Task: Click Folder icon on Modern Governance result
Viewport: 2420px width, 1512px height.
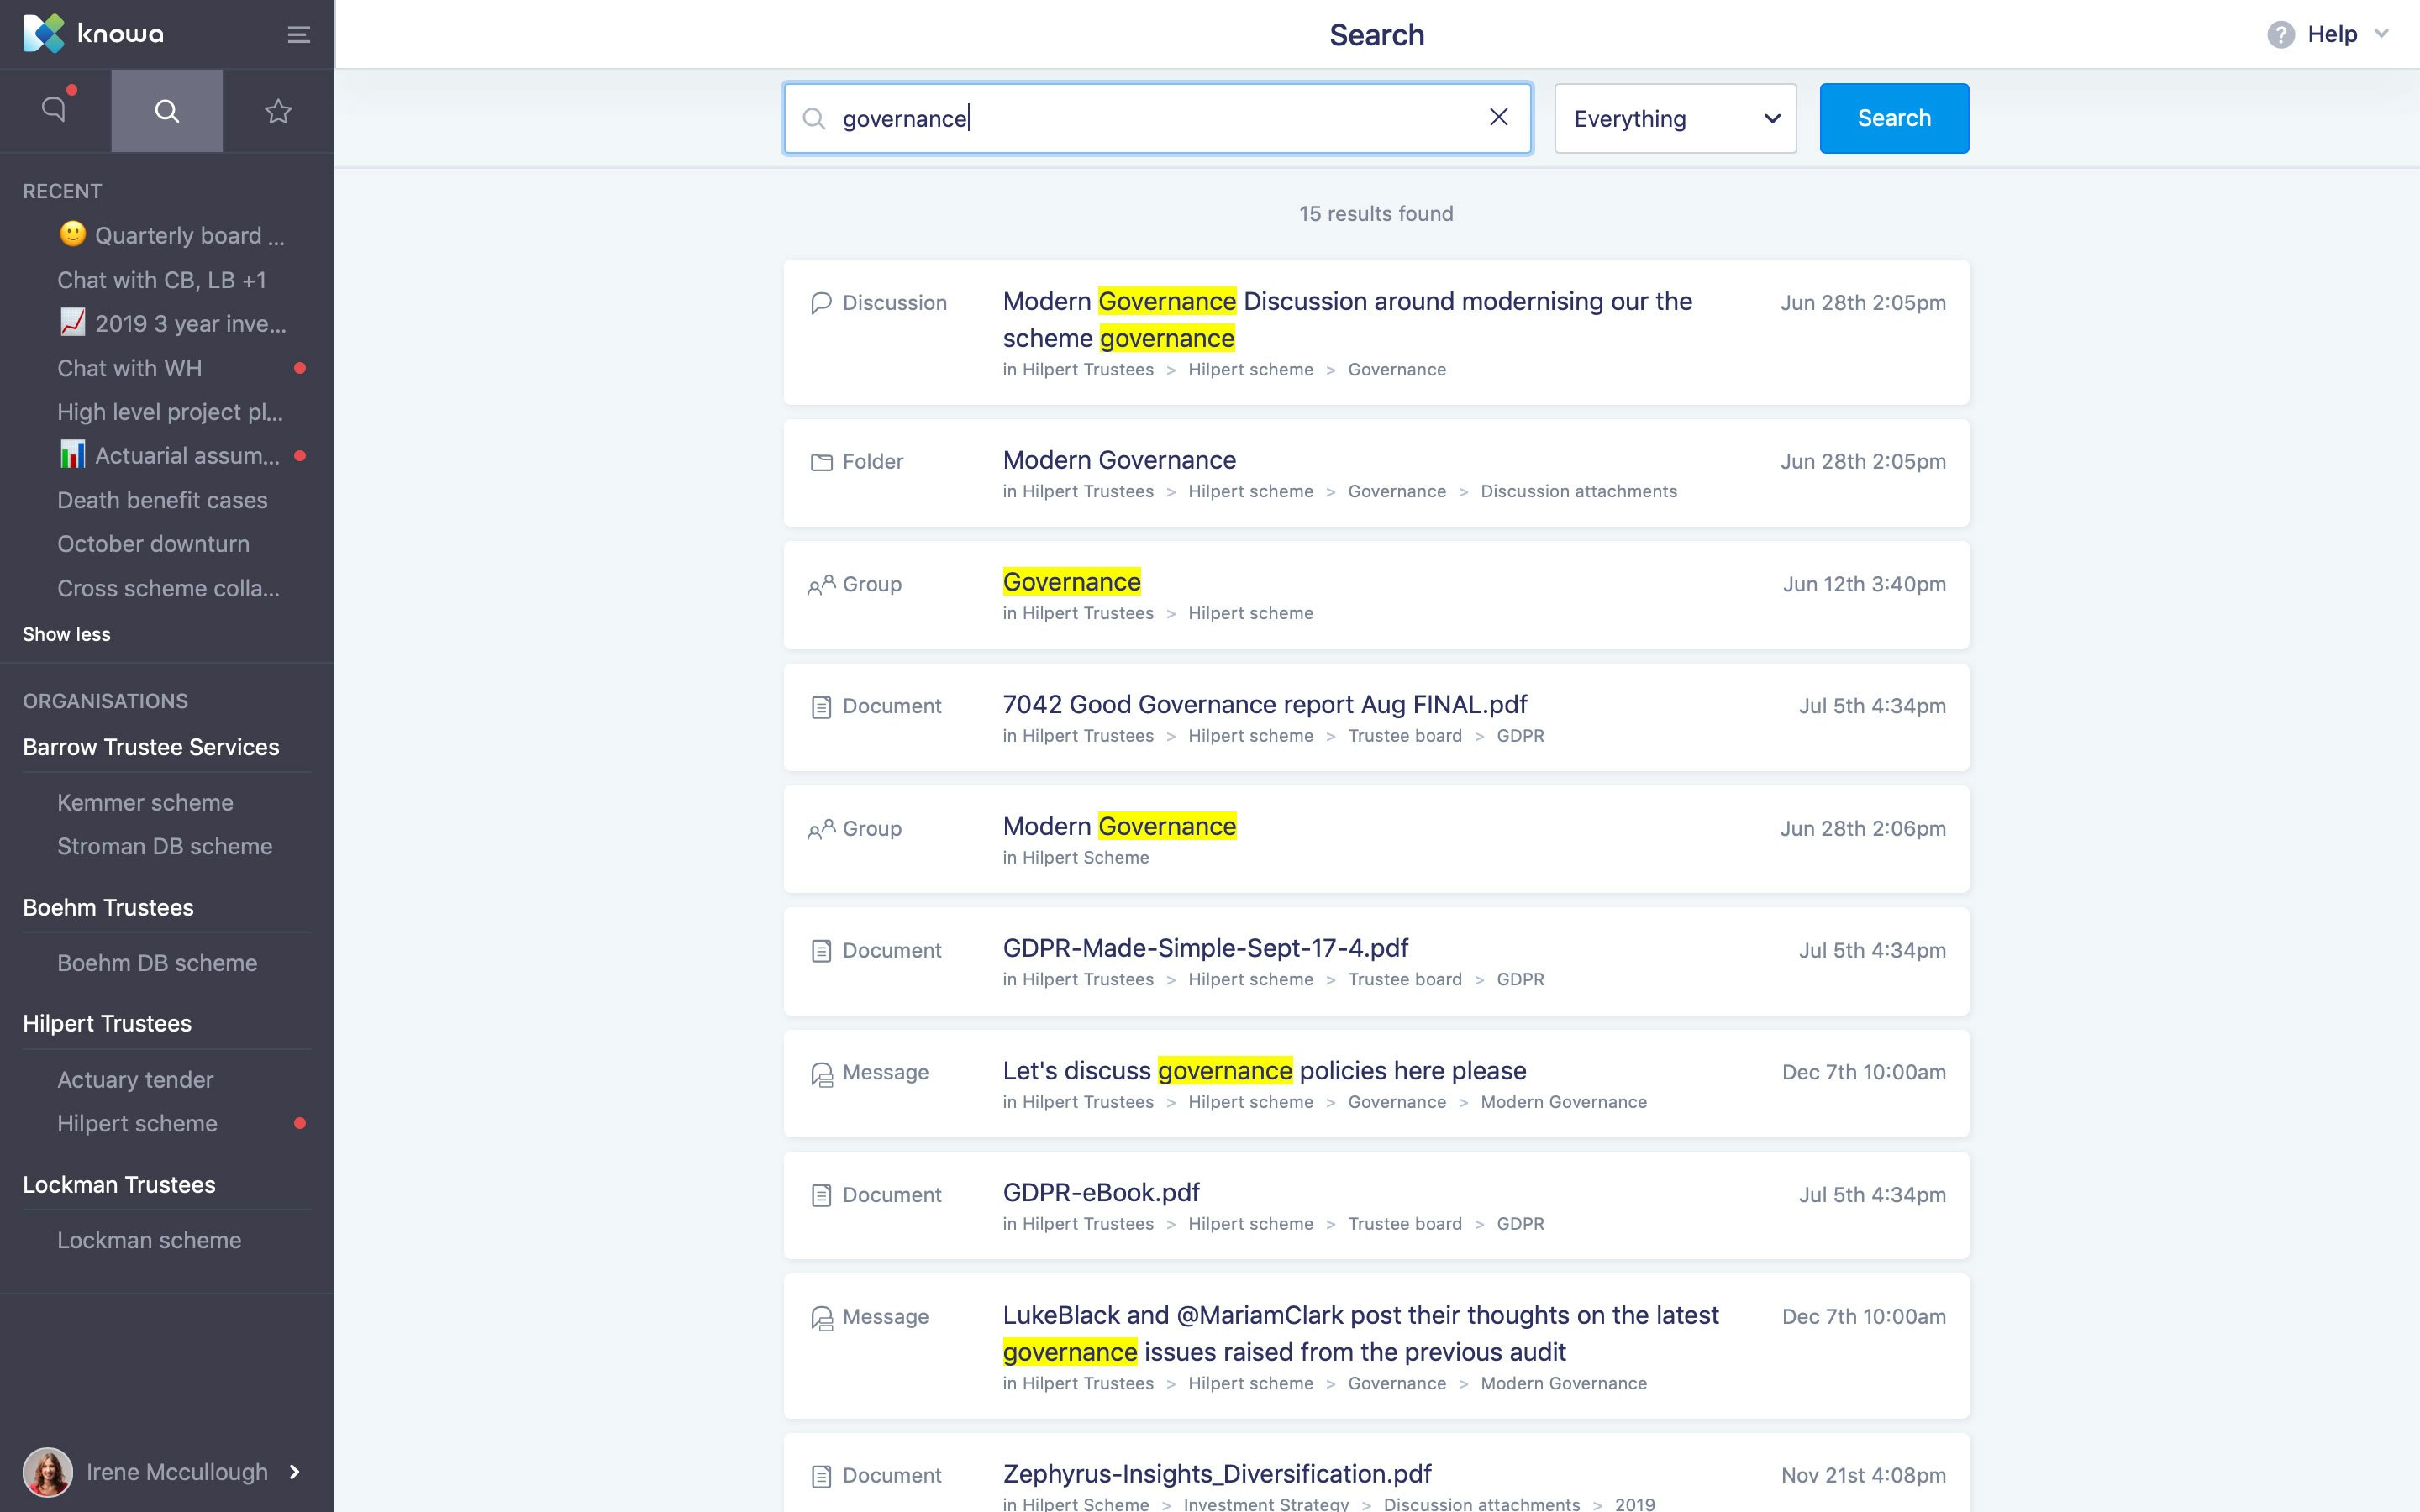Action: [x=821, y=462]
